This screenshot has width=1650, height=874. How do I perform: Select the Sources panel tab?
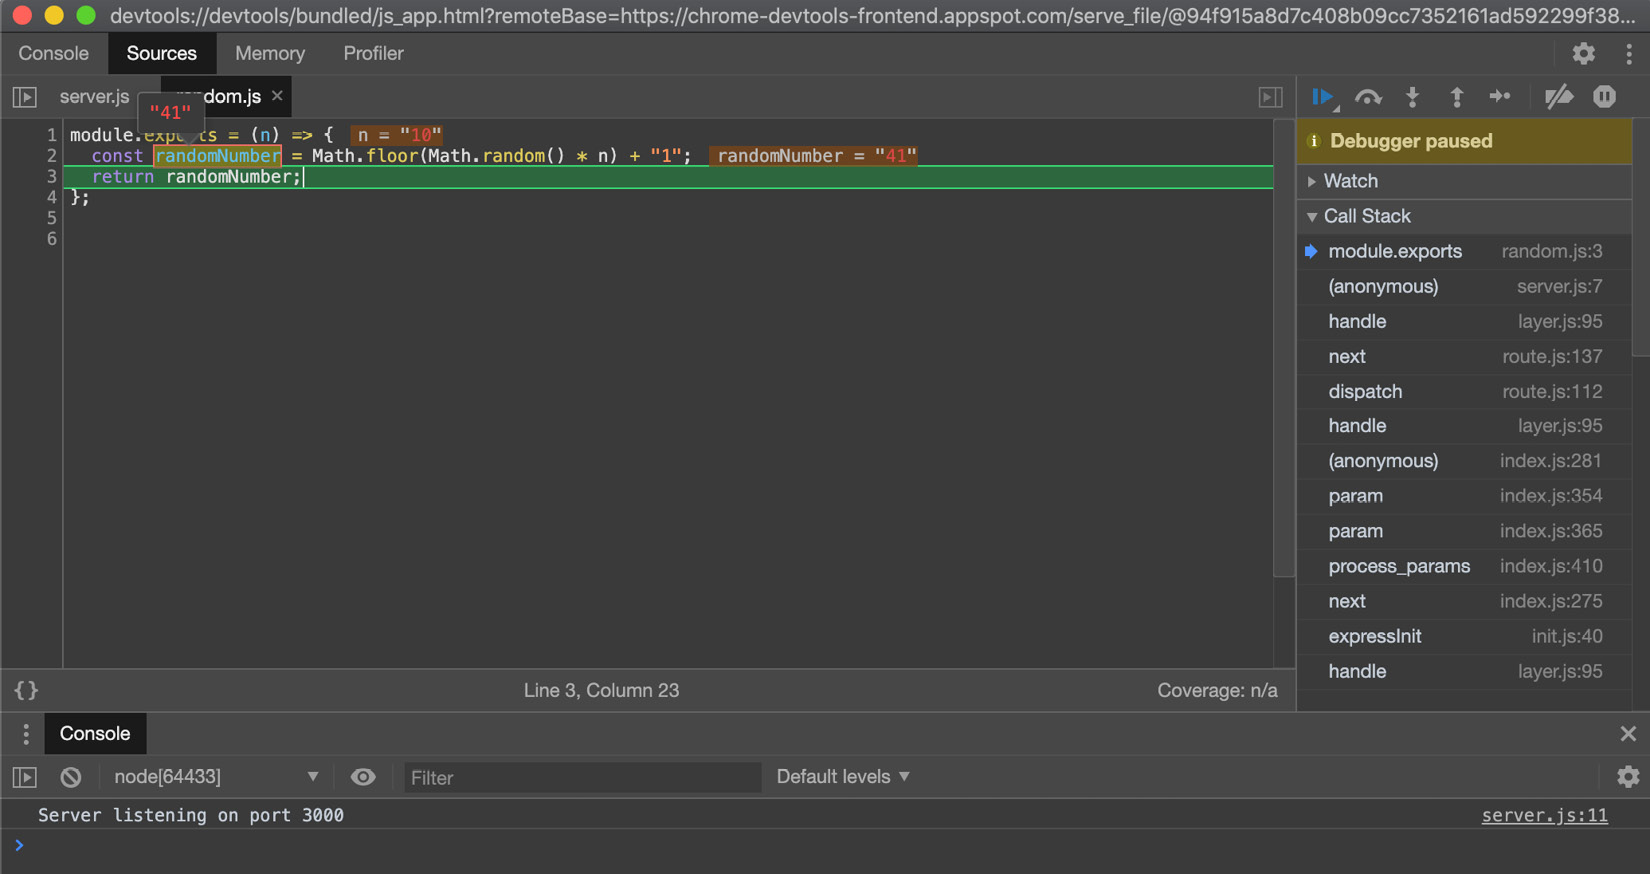[162, 53]
